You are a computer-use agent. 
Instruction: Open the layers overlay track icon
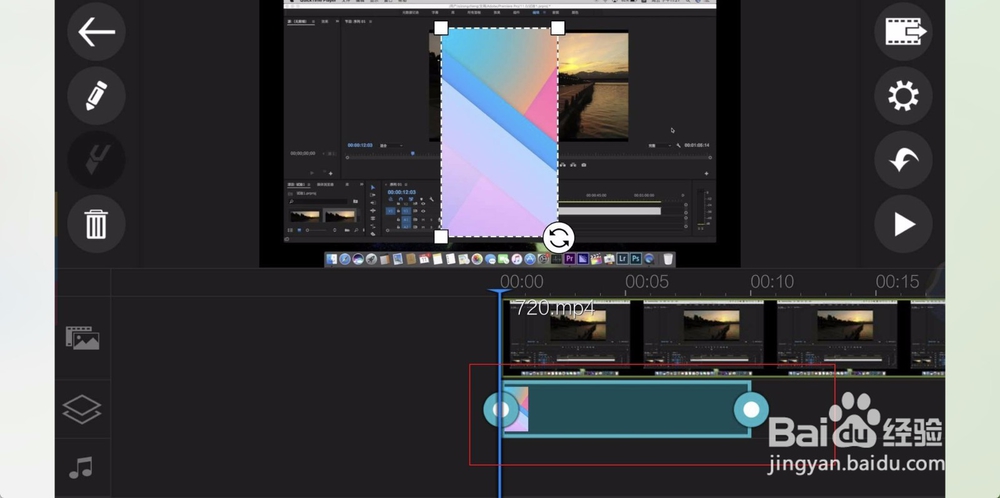(82, 409)
